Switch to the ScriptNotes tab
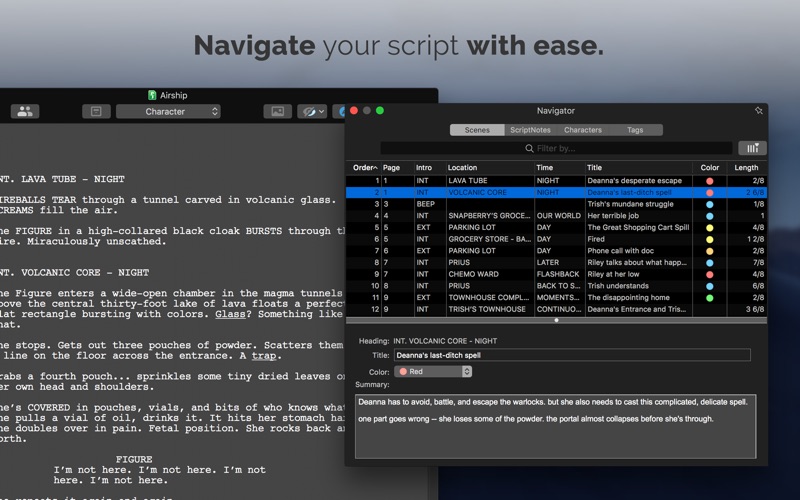800x500 pixels. click(530, 130)
